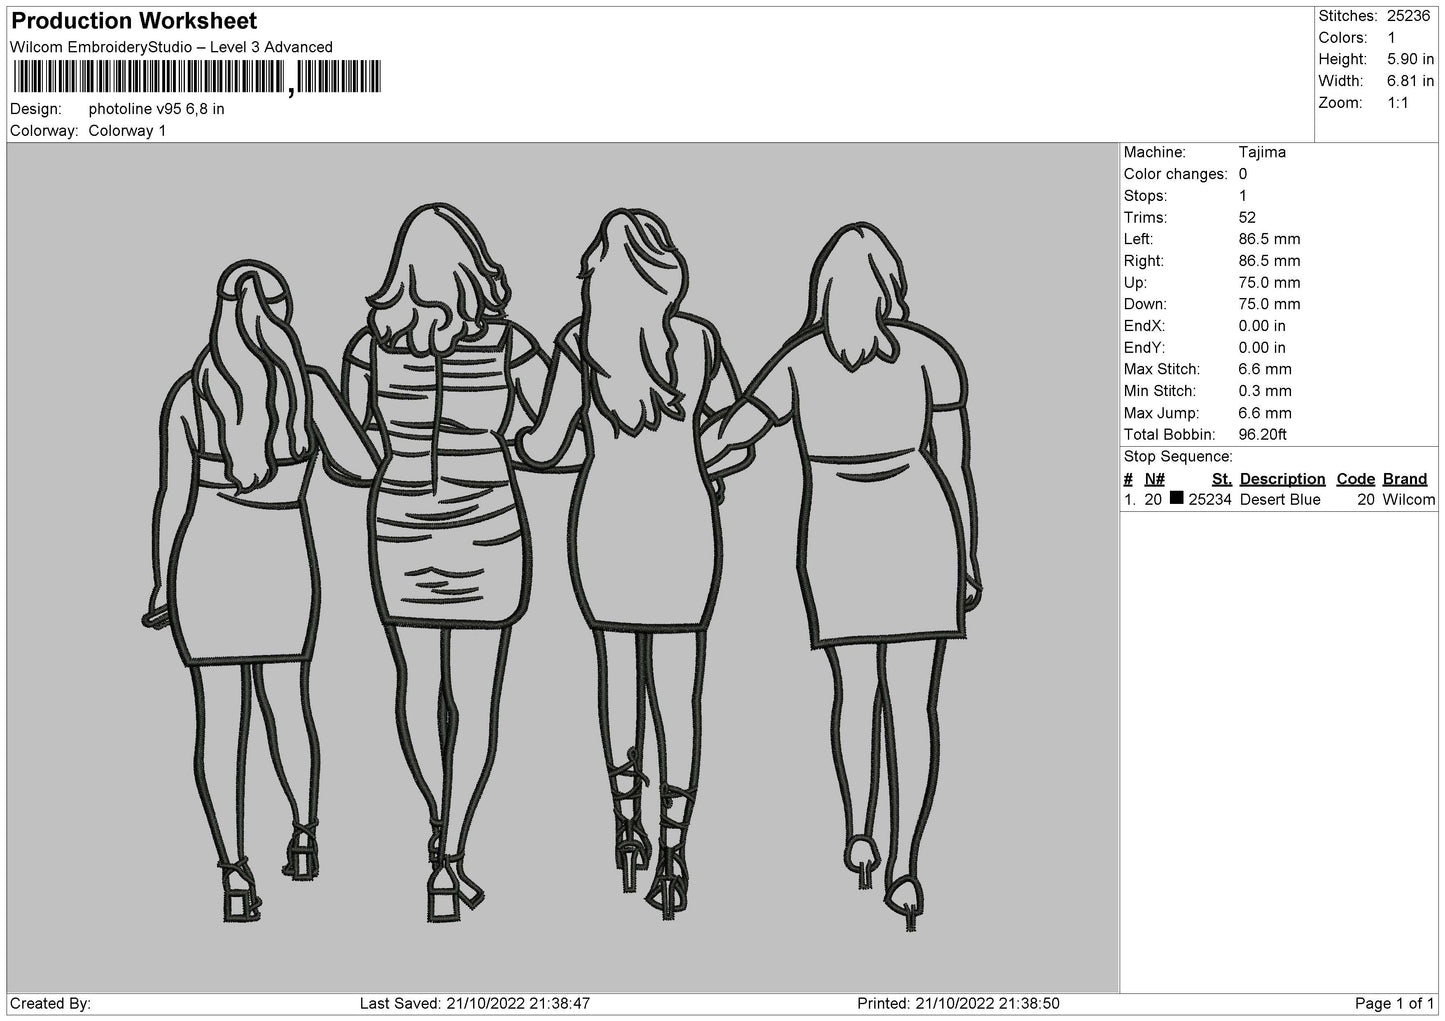Click the Total Bobbin value 96.20ft
Viewport: 1445px width, 1021px height.
(x=1262, y=435)
